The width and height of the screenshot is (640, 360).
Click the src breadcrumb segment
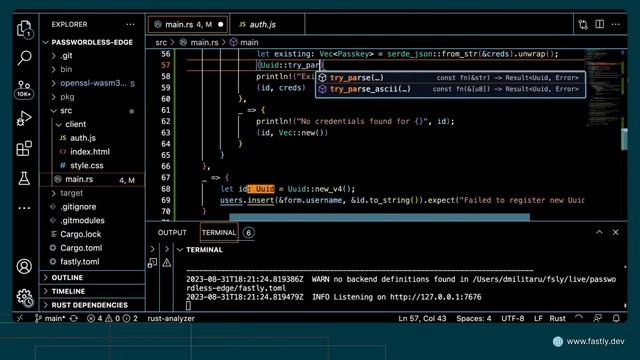(161, 42)
